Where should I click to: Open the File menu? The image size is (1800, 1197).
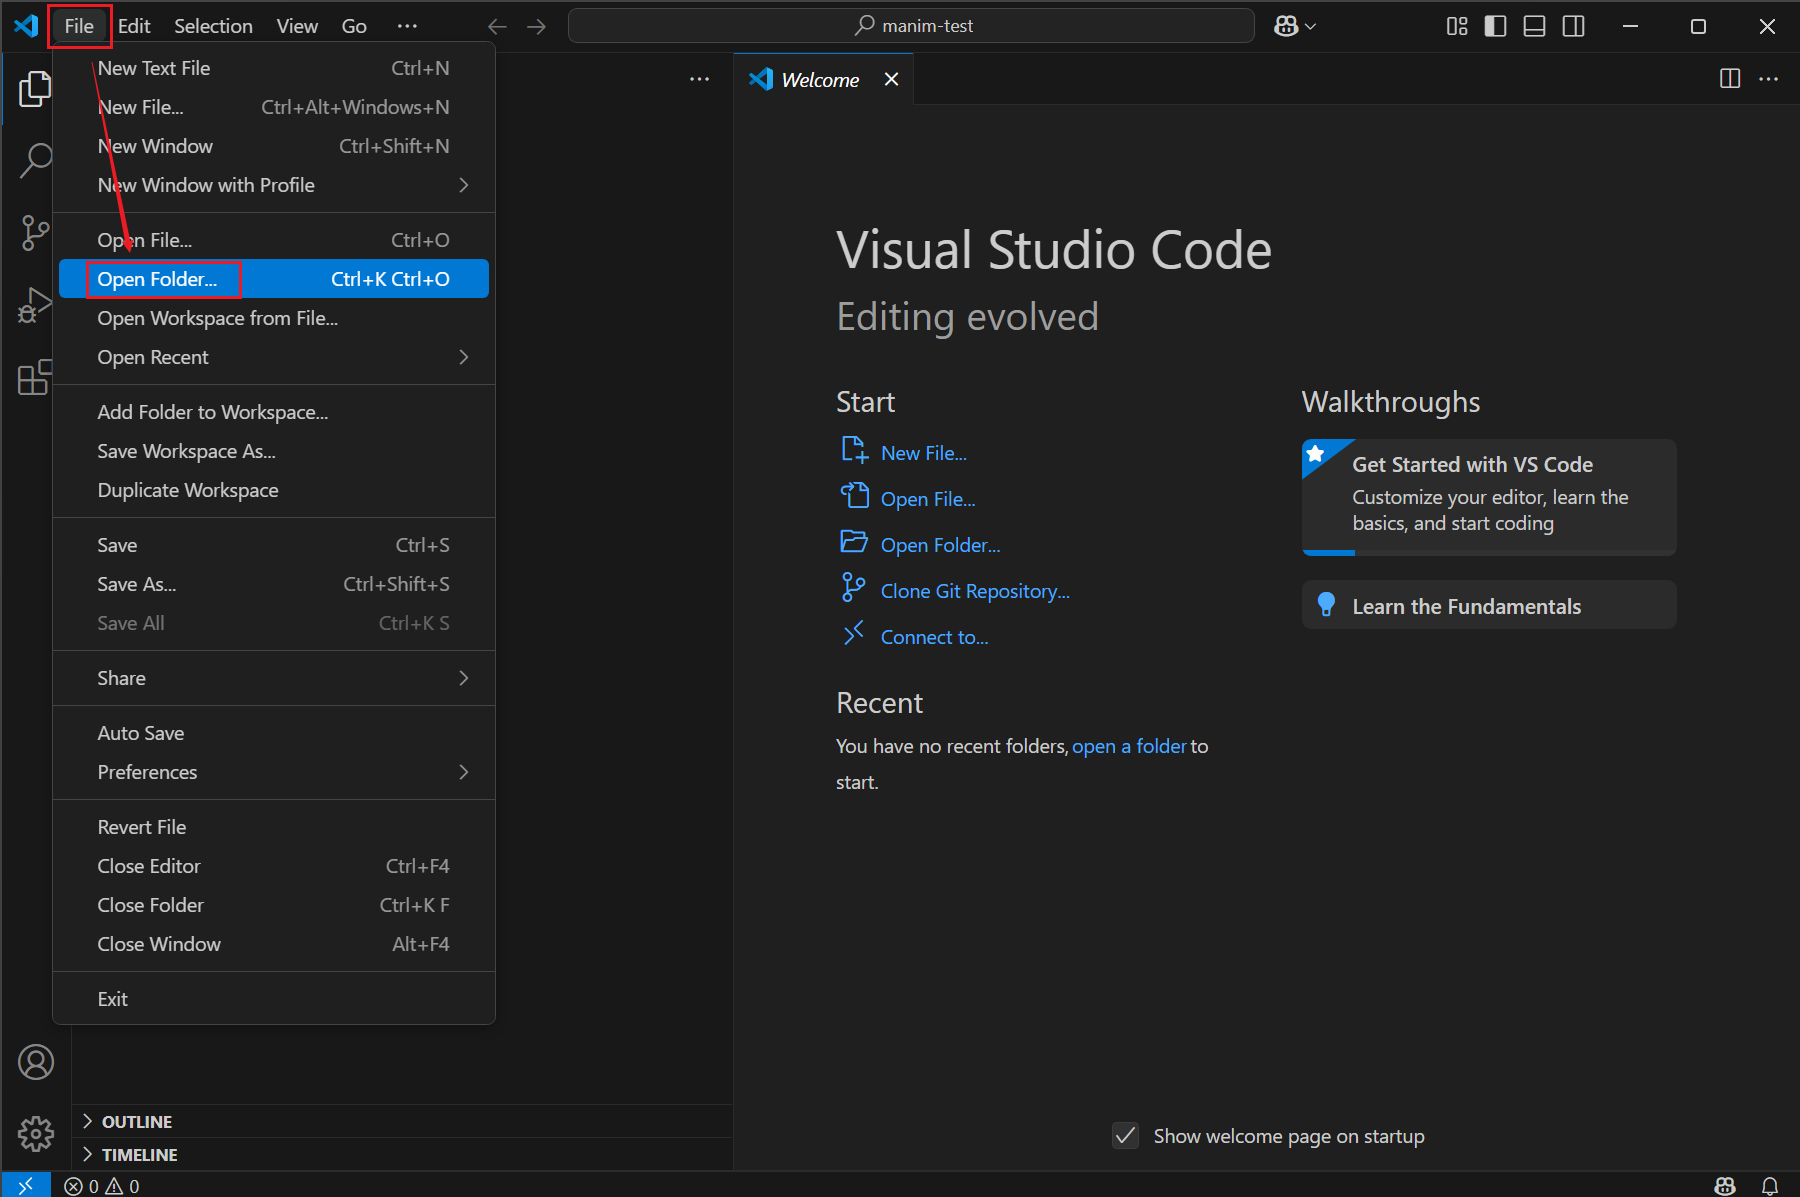click(x=79, y=26)
